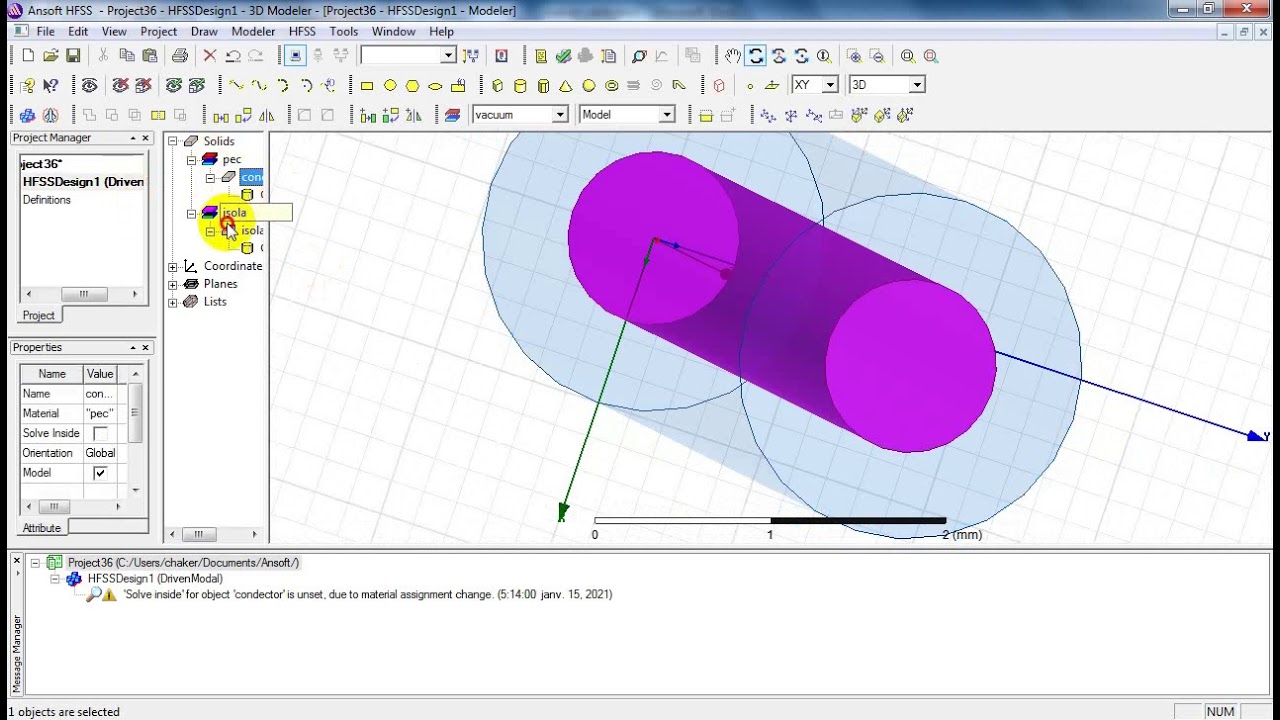Click the Undo arrow icon
The width and height of the screenshot is (1280, 720).
pos(233,56)
